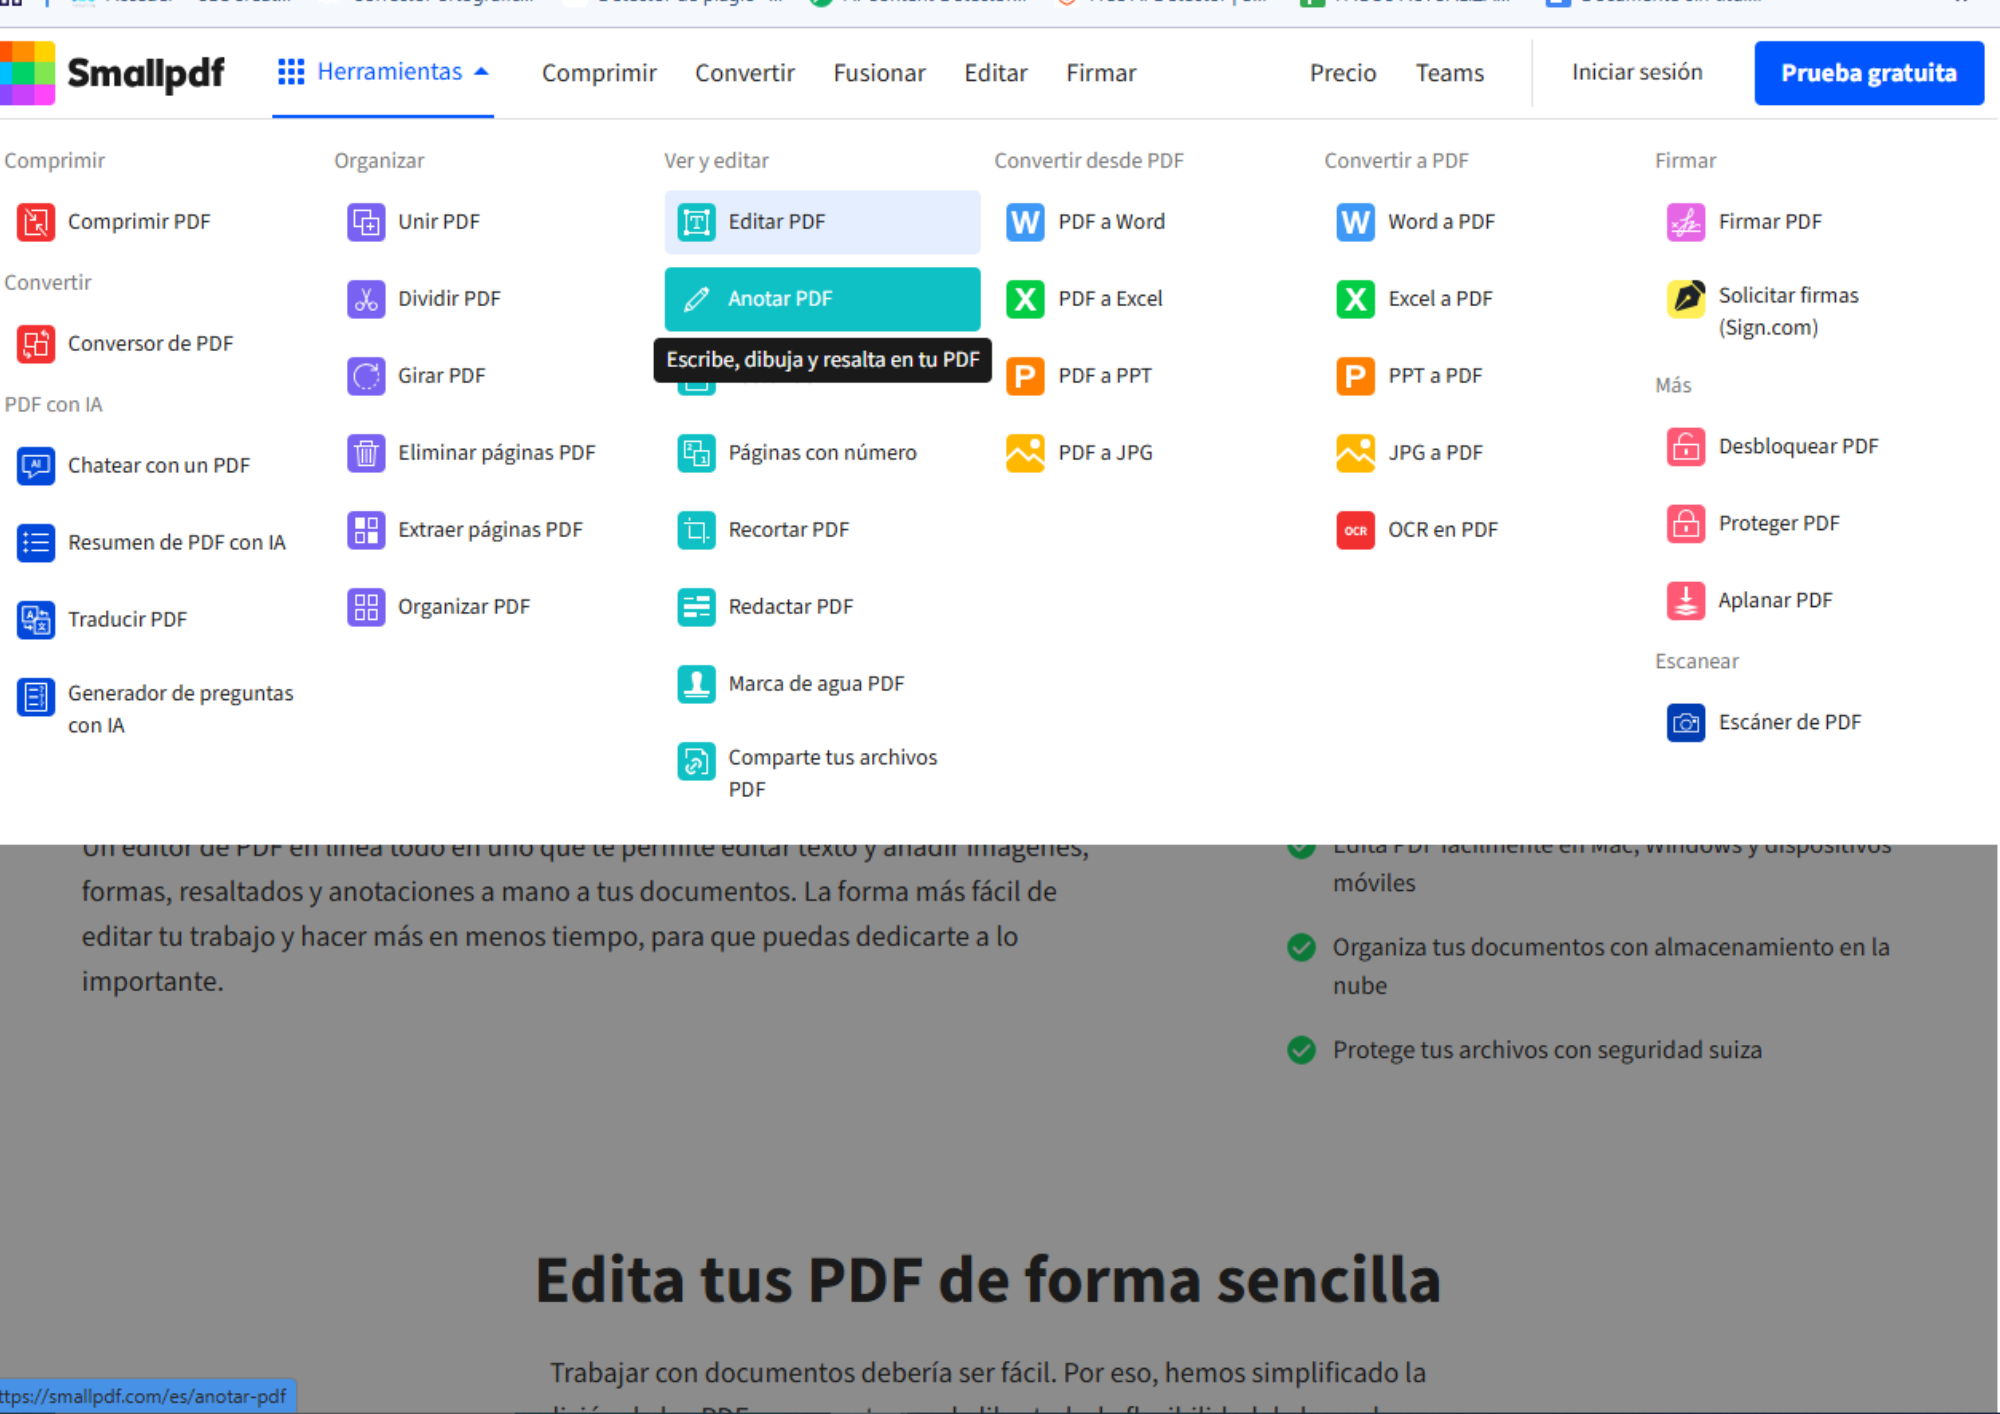Select Editar in the navigation bar

pyautogui.click(x=996, y=73)
